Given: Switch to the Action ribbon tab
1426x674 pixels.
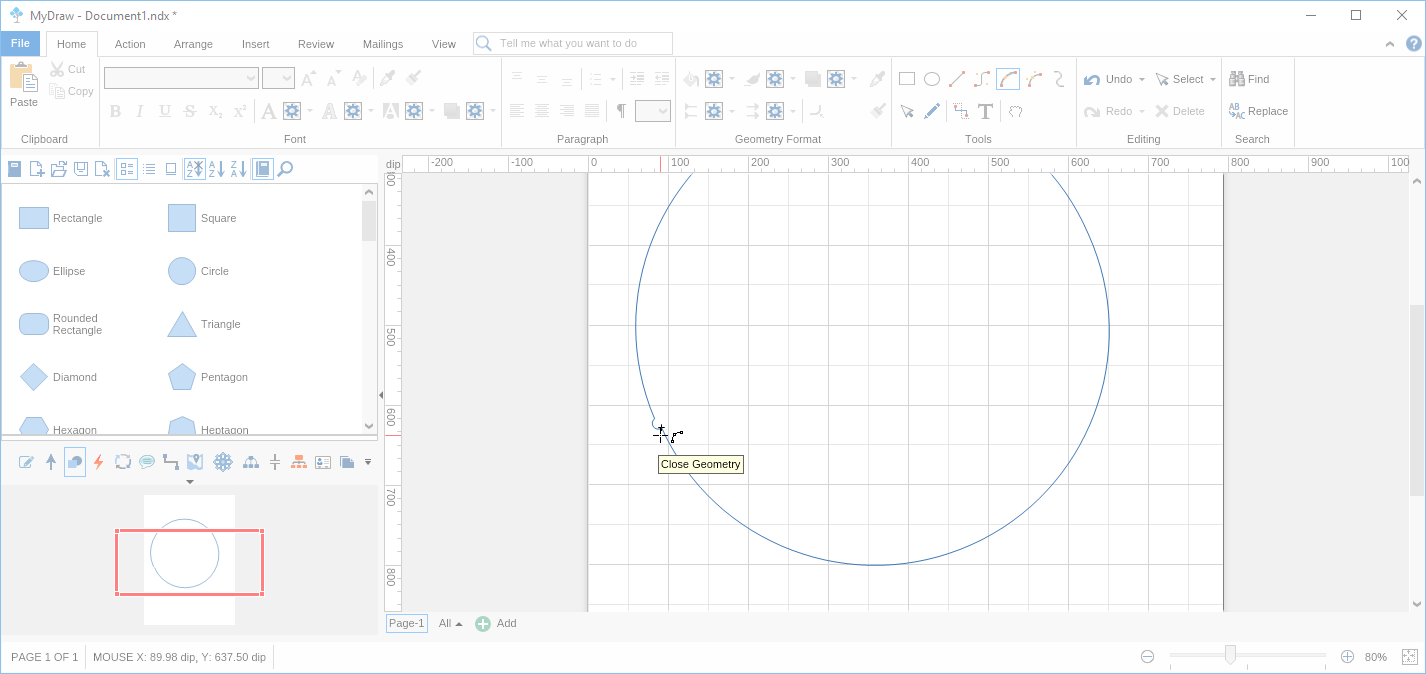Looking at the screenshot, I should click(x=130, y=44).
